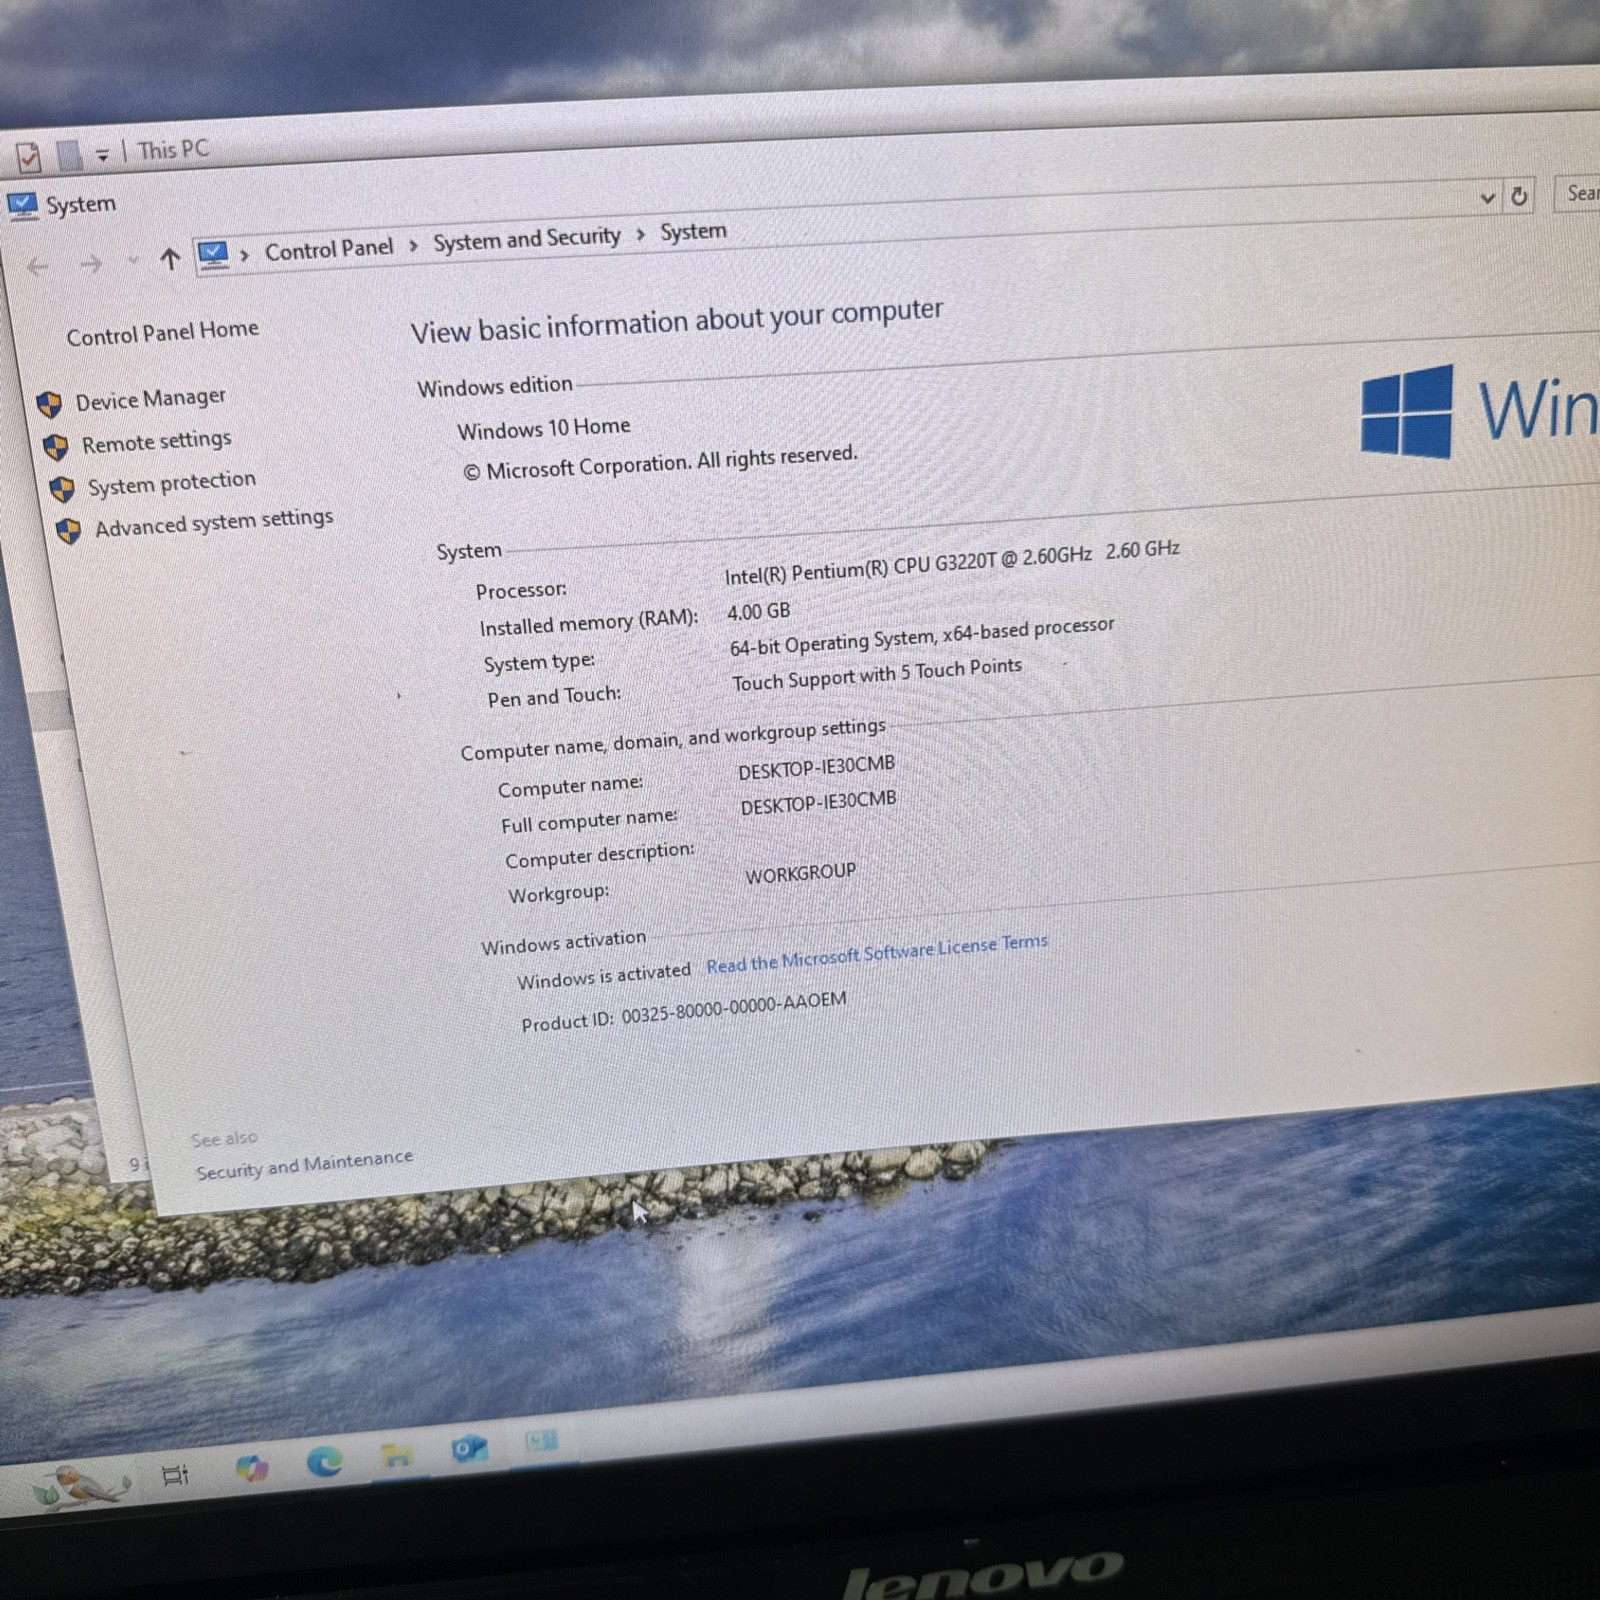Open Task View on taskbar
The height and width of the screenshot is (1600, 1600).
(x=175, y=1474)
